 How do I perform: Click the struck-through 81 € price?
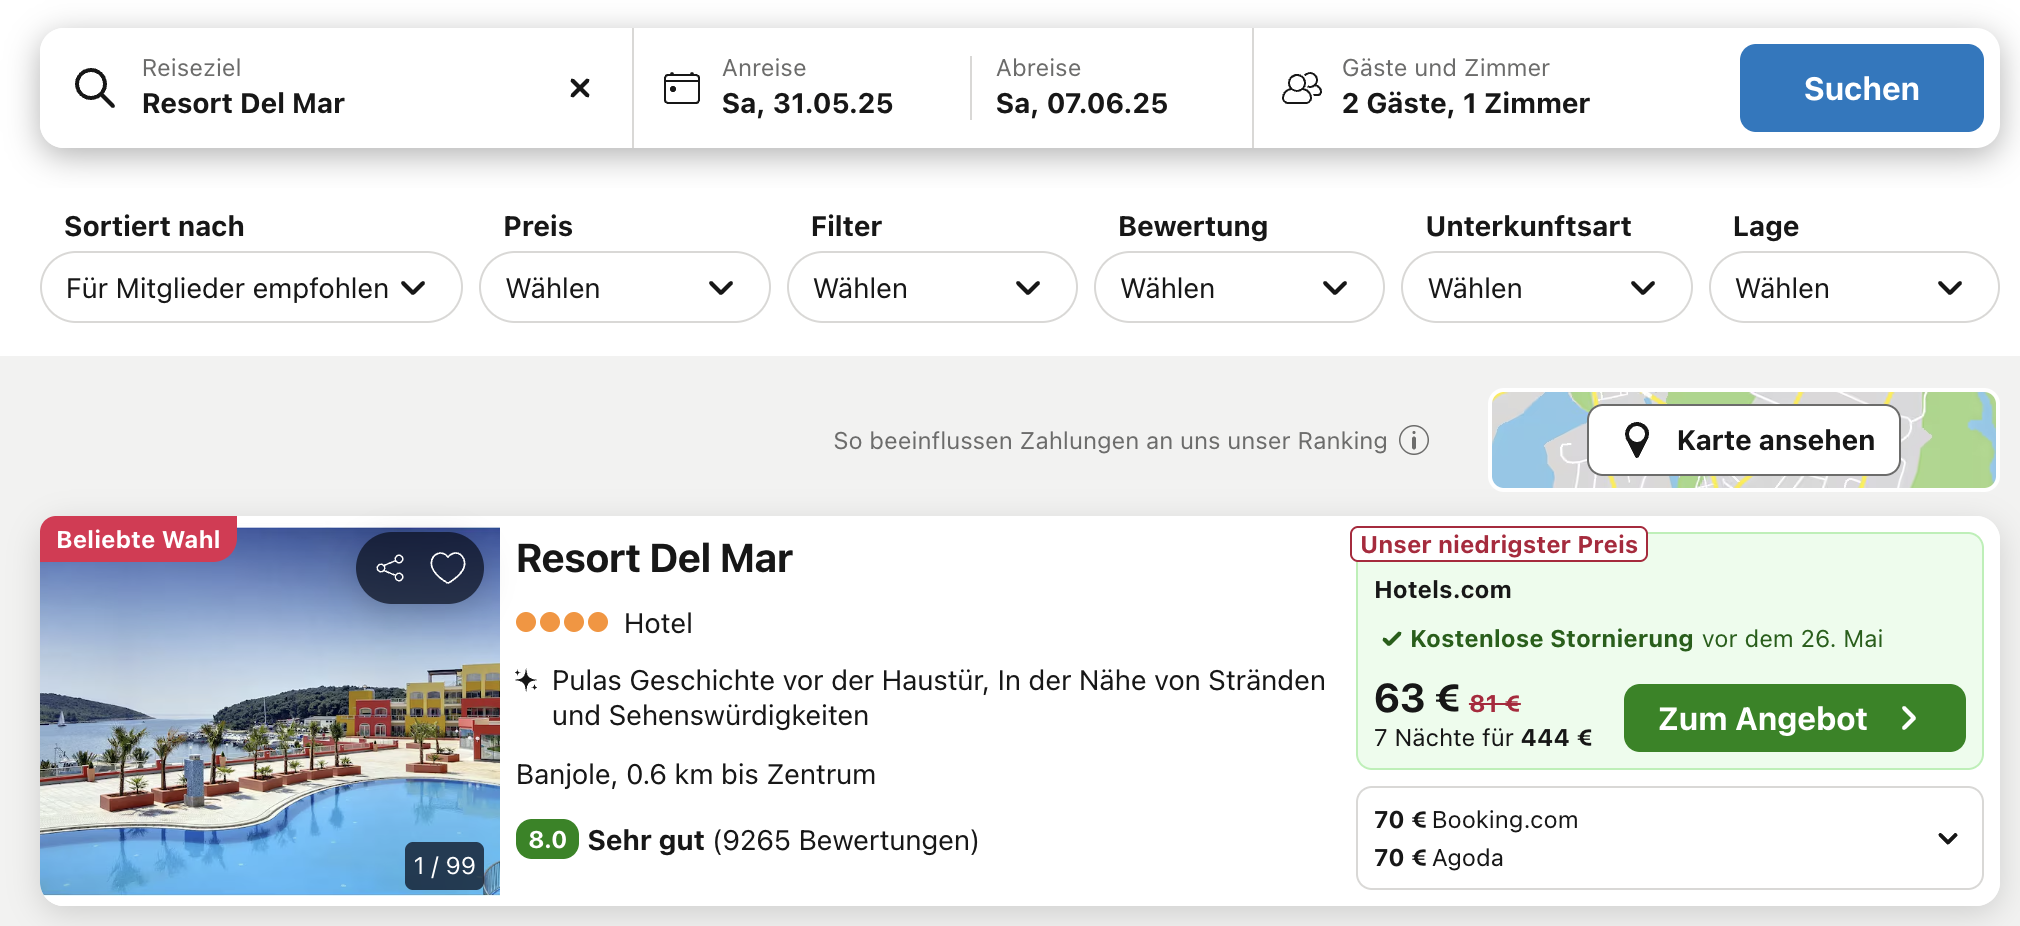(x=1494, y=703)
